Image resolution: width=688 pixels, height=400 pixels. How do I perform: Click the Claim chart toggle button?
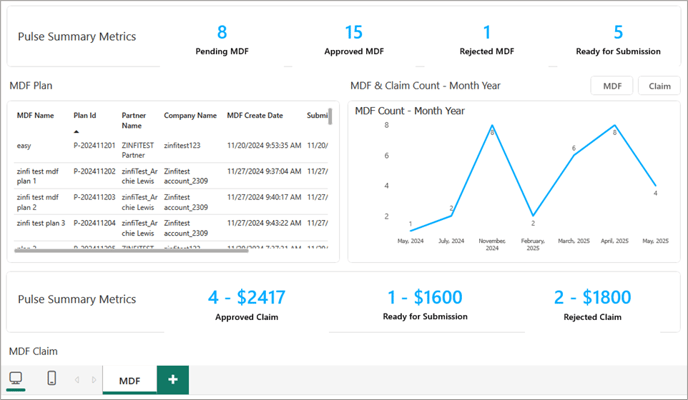[659, 86]
